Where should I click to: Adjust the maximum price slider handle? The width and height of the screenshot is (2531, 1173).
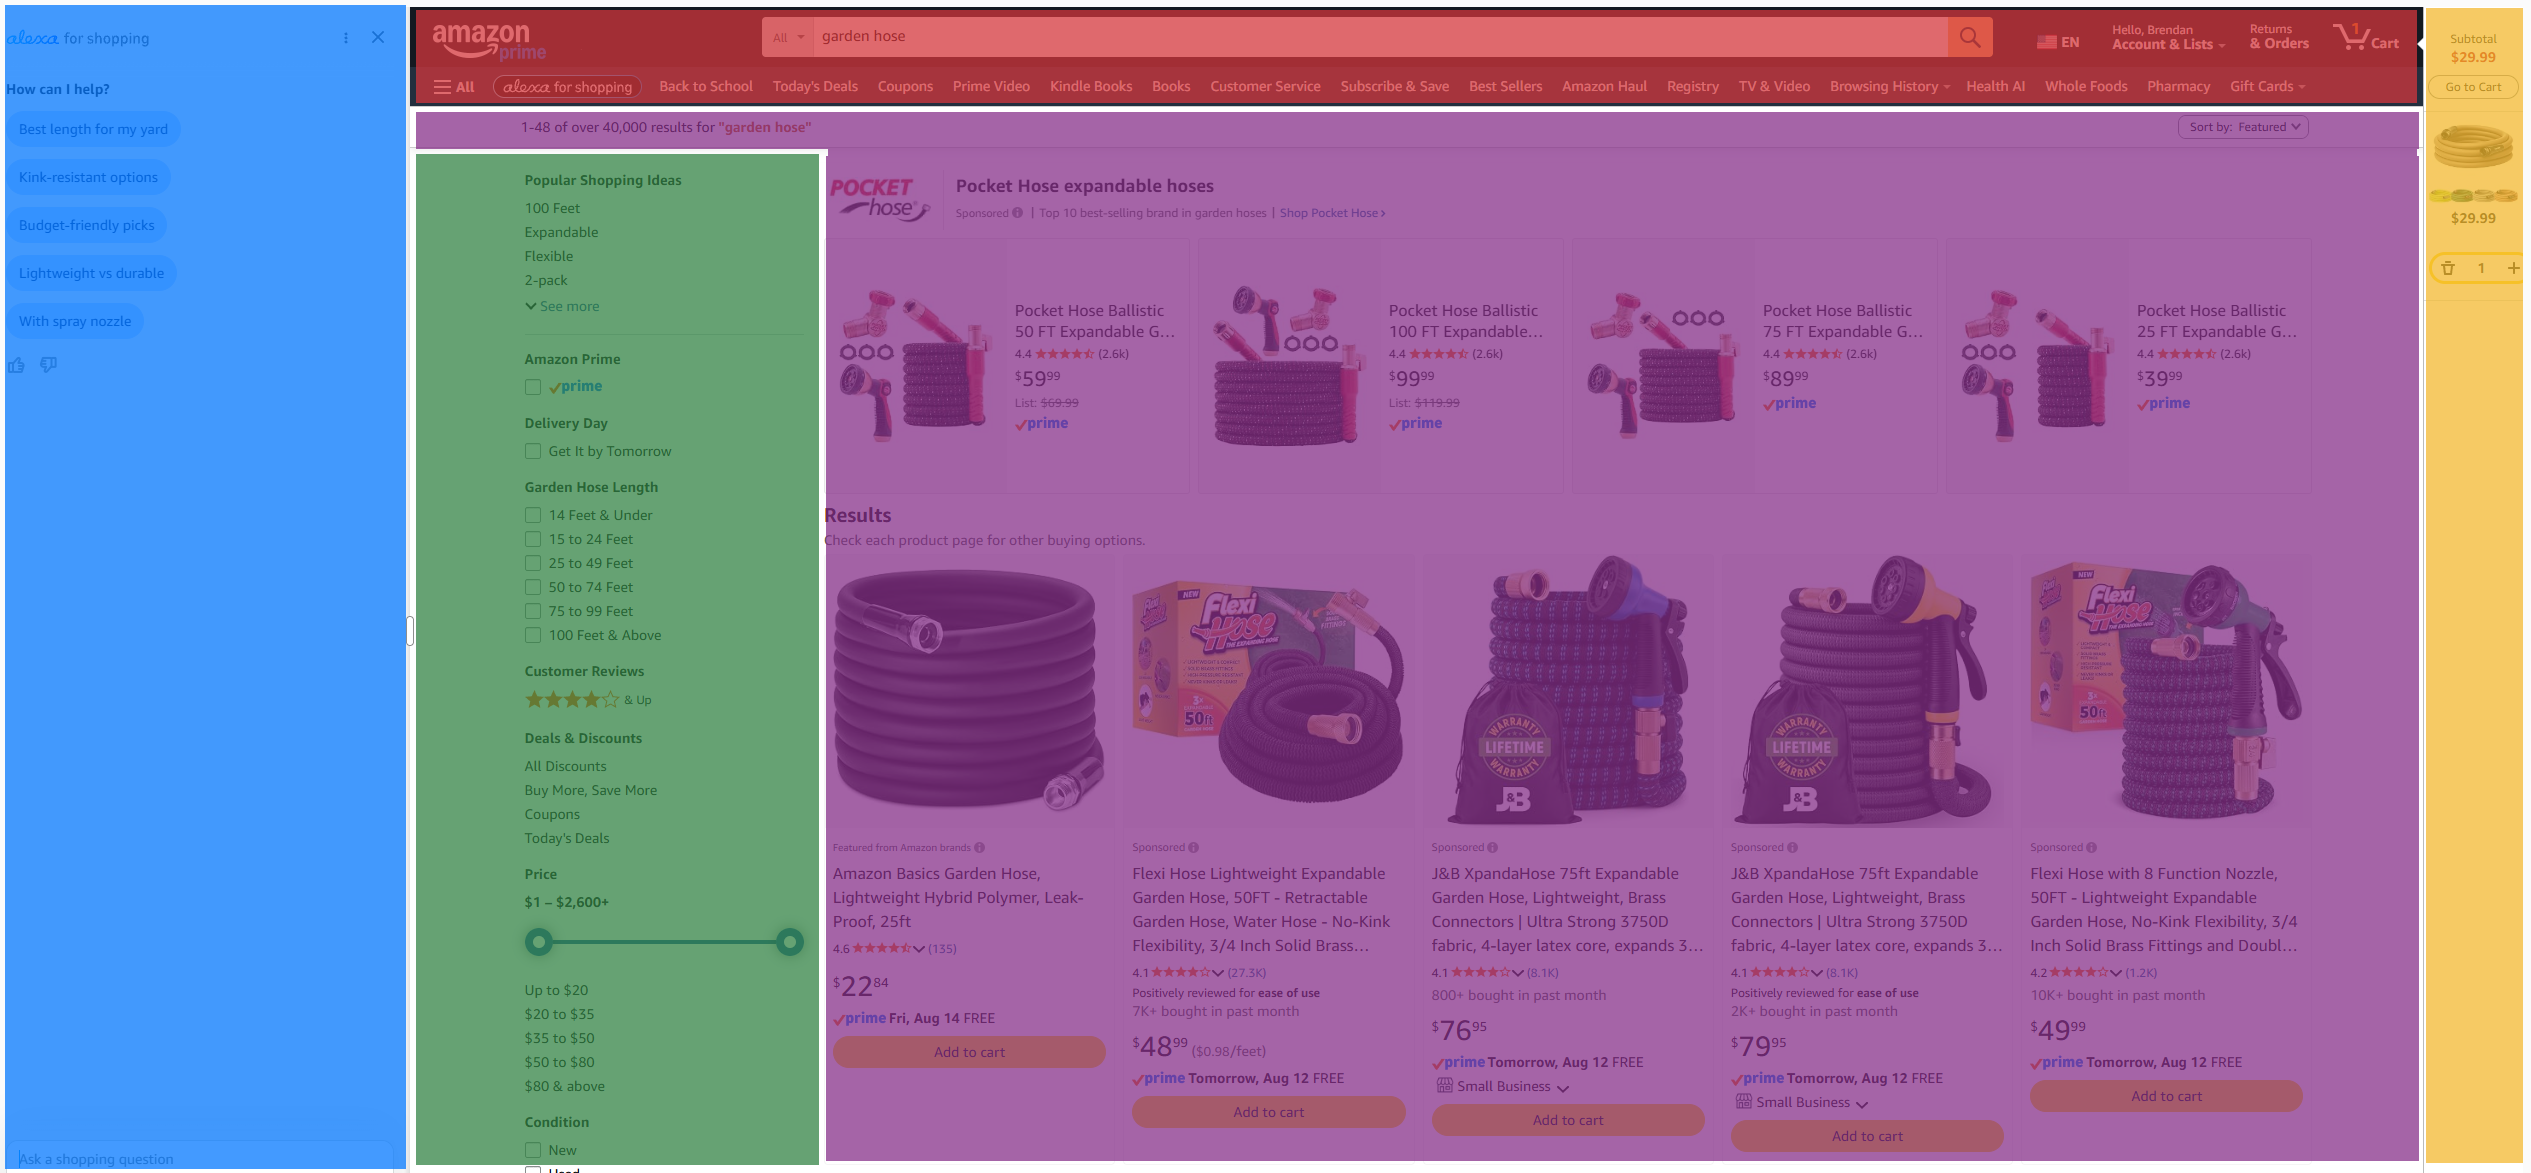[790, 942]
